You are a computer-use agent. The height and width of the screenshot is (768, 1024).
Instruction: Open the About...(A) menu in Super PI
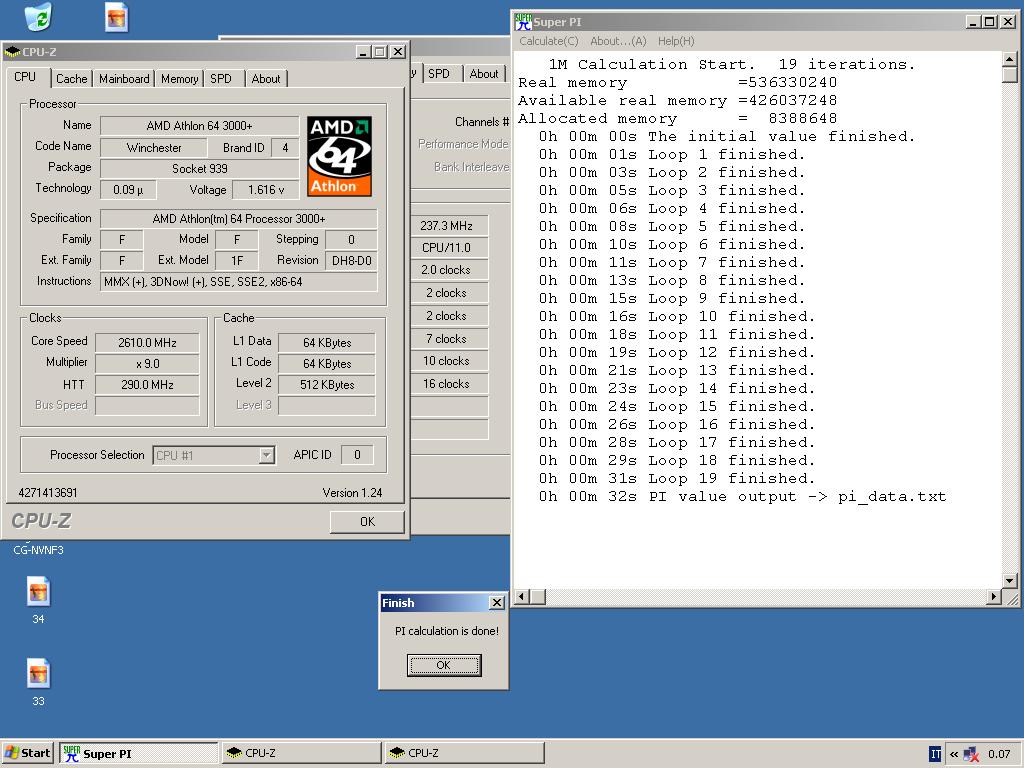coord(618,41)
